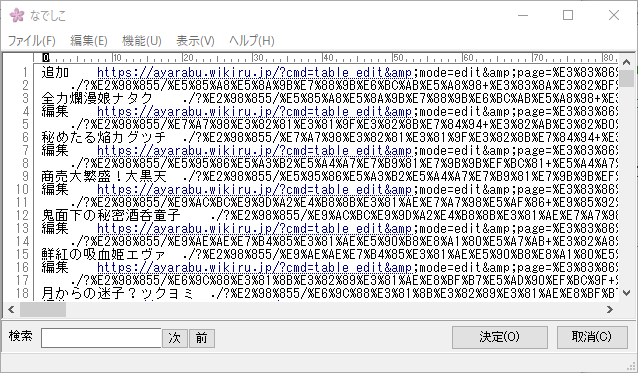Open the ayarabu.wikiru.jp link on line 1
Viewport: 638px width, 373px height.
pos(255,73)
